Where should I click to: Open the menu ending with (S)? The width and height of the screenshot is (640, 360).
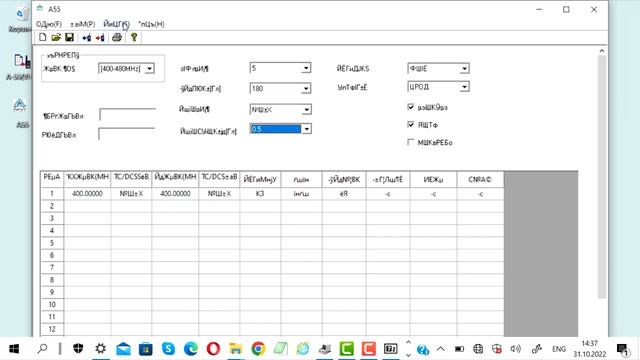pos(116,24)
